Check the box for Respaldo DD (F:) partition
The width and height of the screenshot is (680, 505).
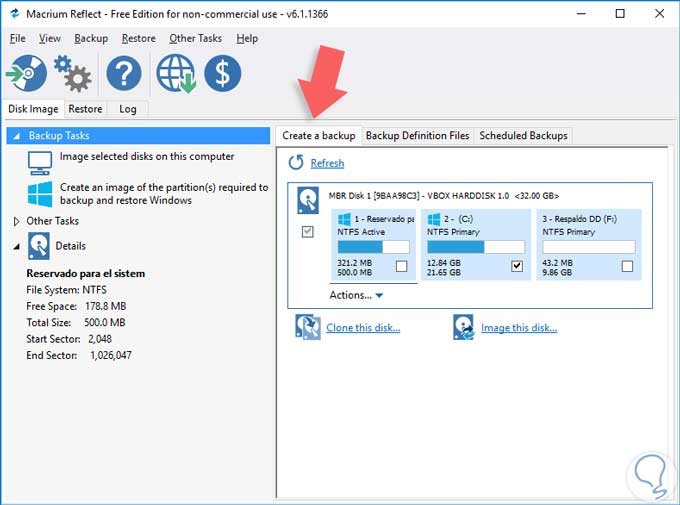627,266
